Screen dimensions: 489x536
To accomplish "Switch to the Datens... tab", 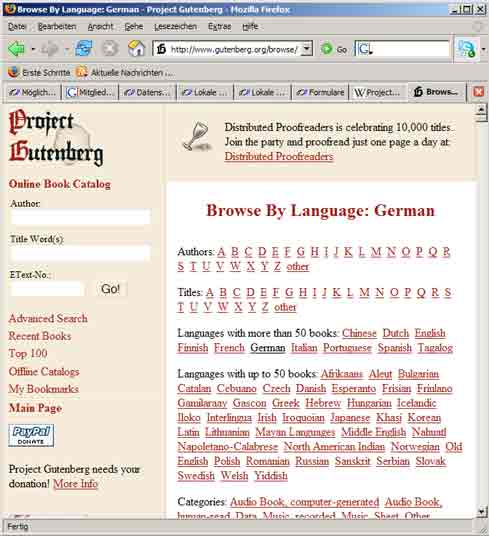I will (147, 92).
